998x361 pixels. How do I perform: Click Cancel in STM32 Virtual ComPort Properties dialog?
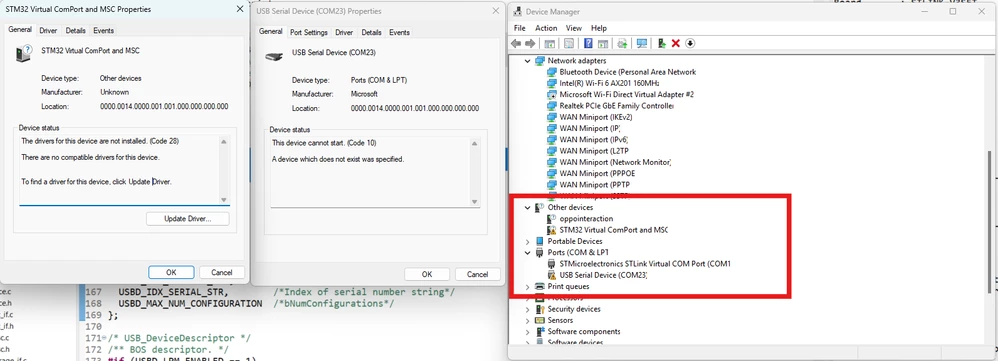222,273
